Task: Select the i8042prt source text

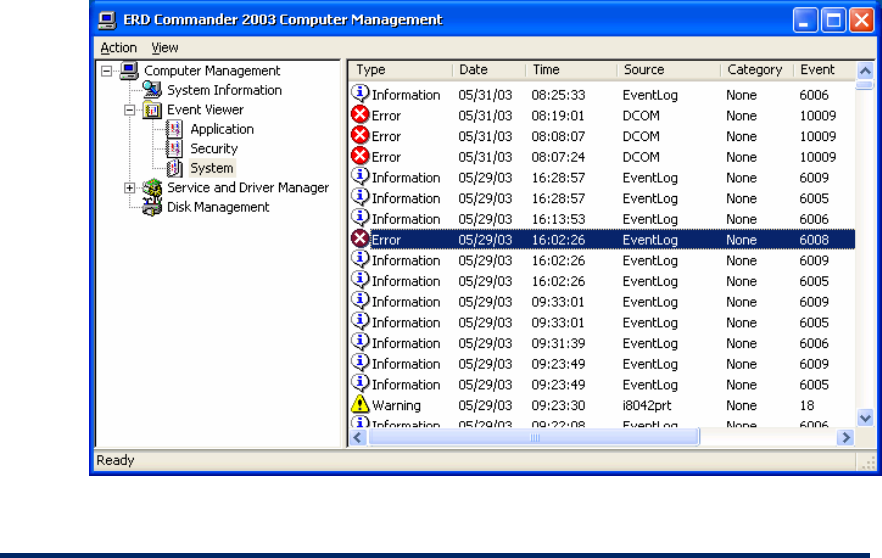Action: click(x=647, y=406)
